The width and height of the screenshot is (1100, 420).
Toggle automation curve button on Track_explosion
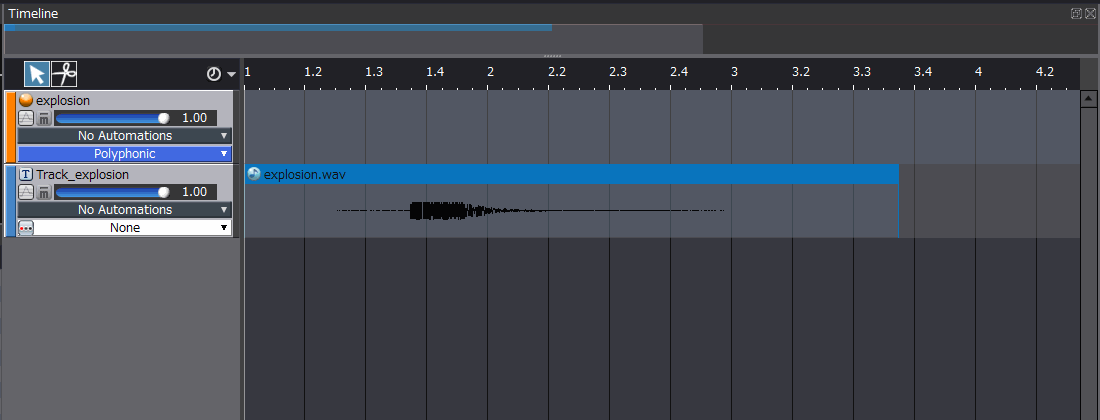click(26, 192)
